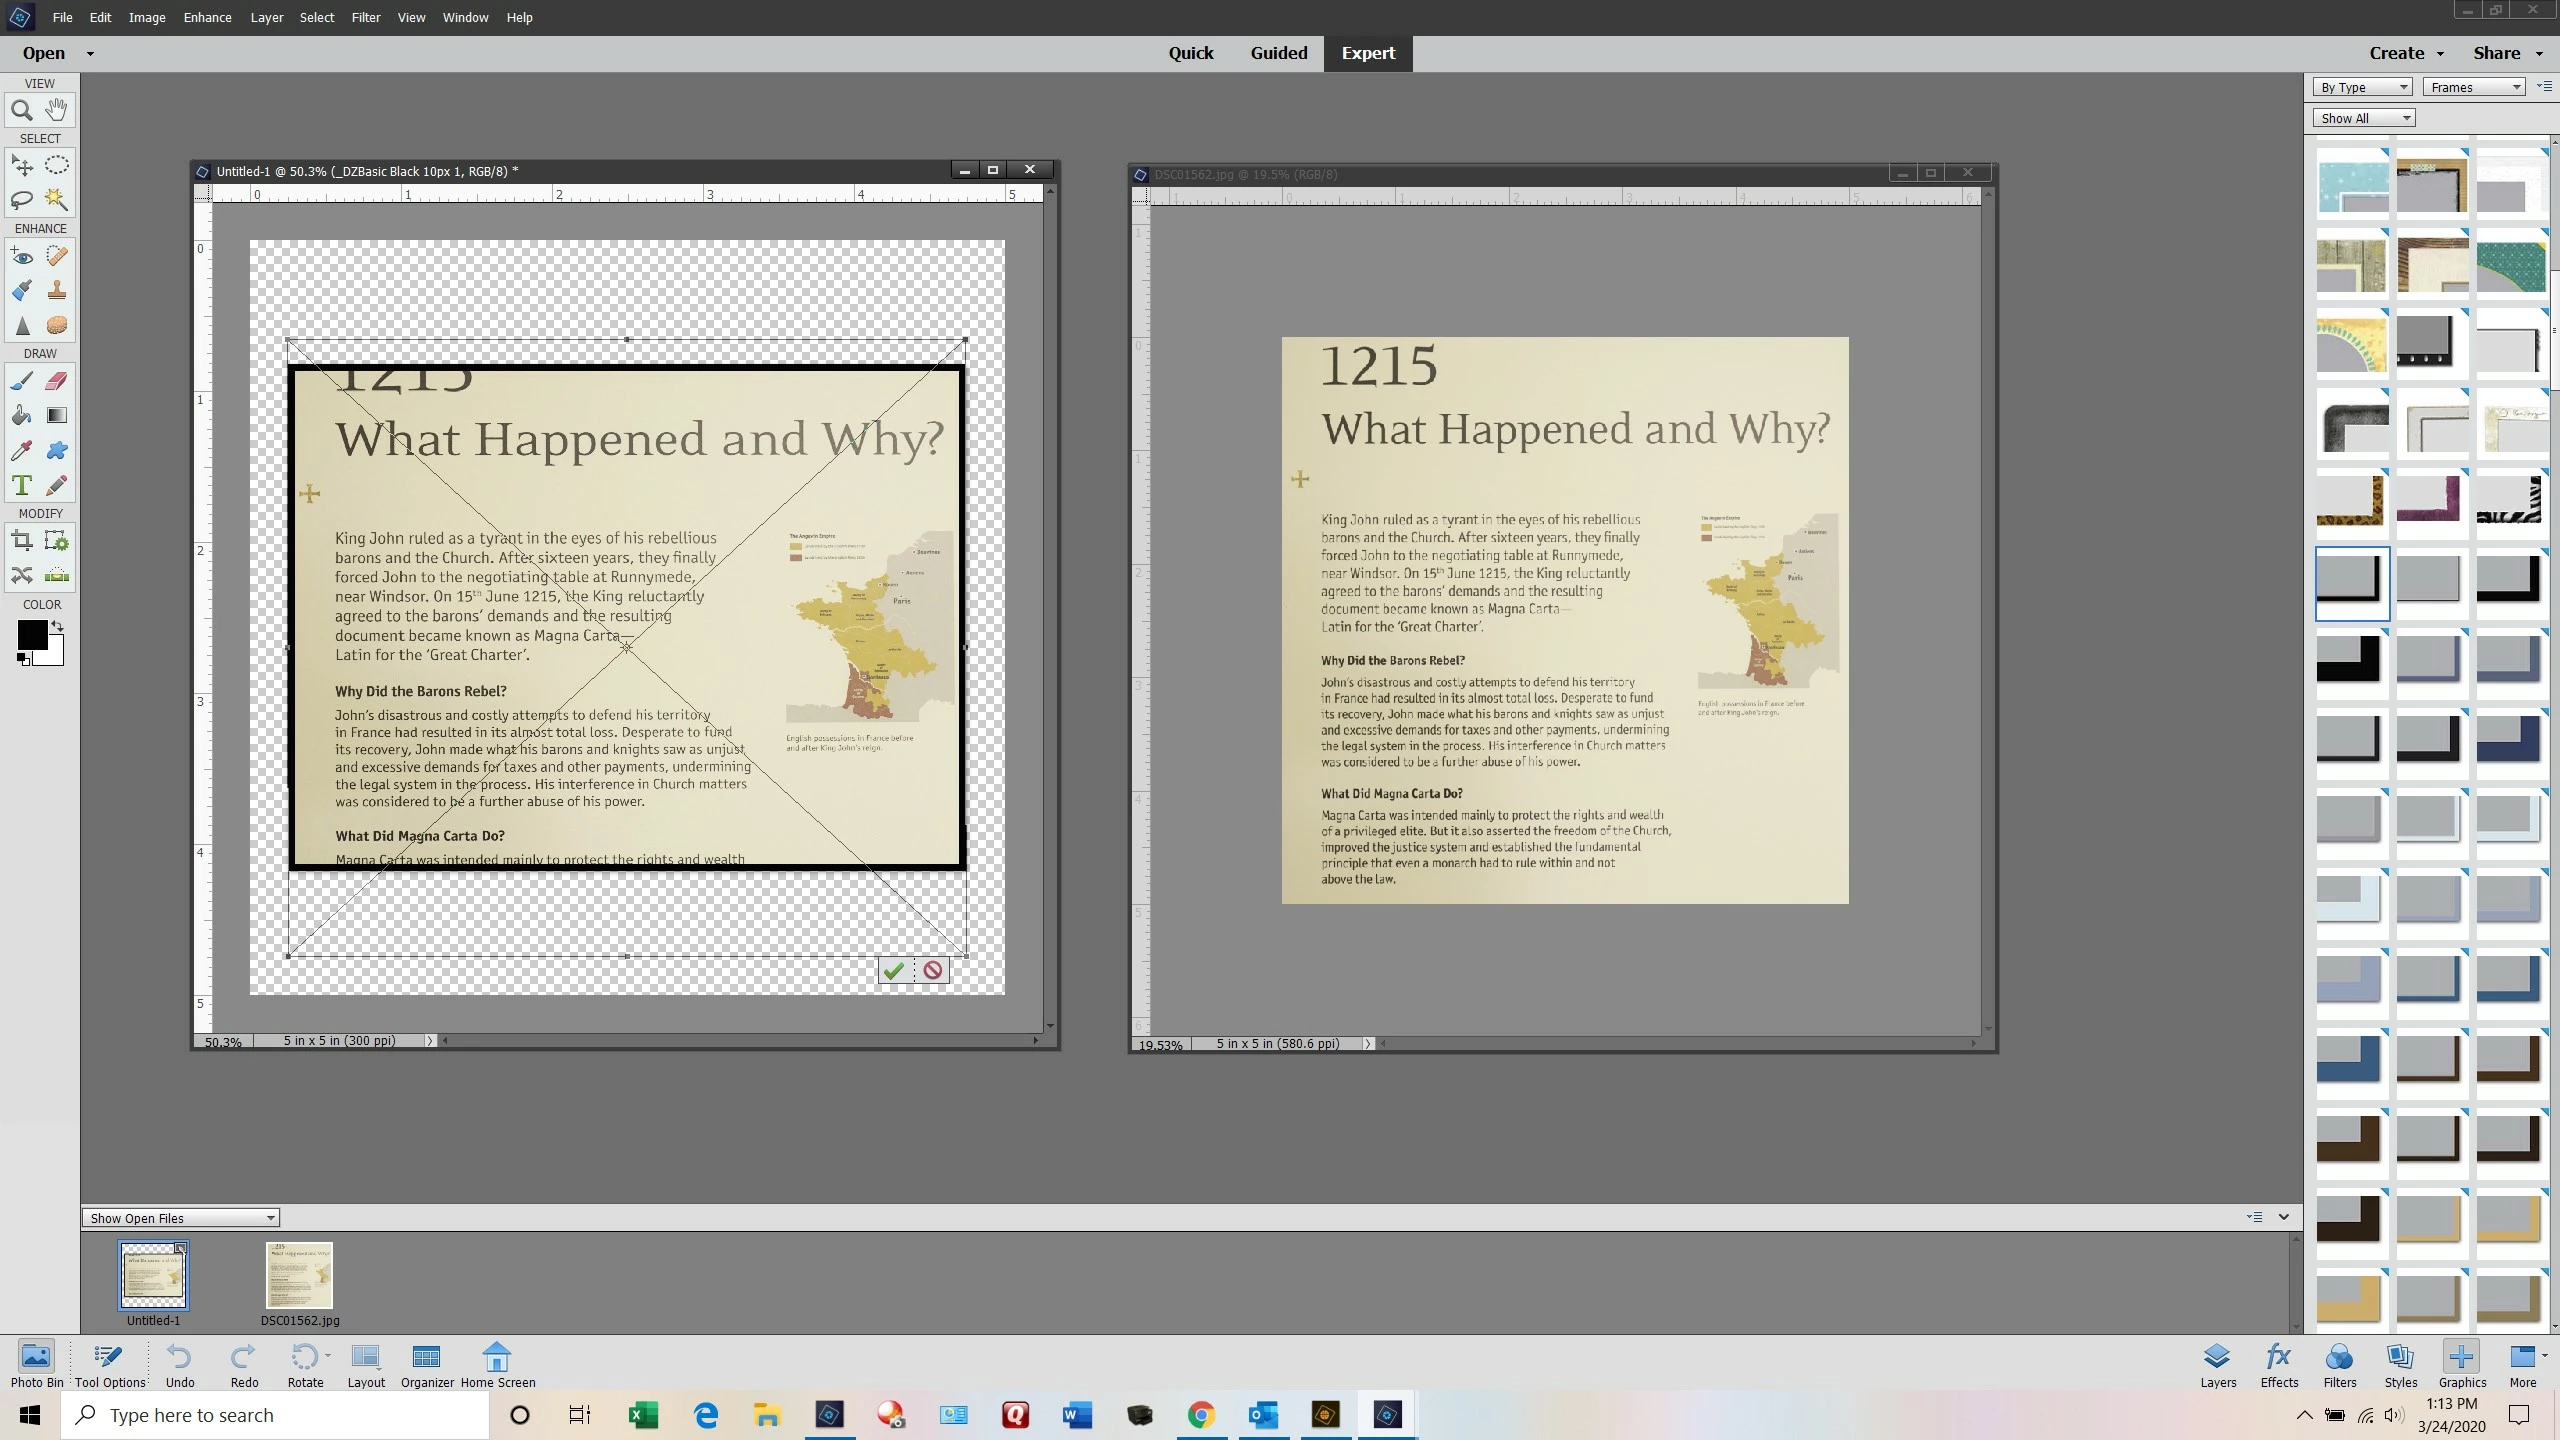This screenshot has height=1440, width=2560.
Task: Switch to the Guided tab
Action: [x=1278, y=53]
